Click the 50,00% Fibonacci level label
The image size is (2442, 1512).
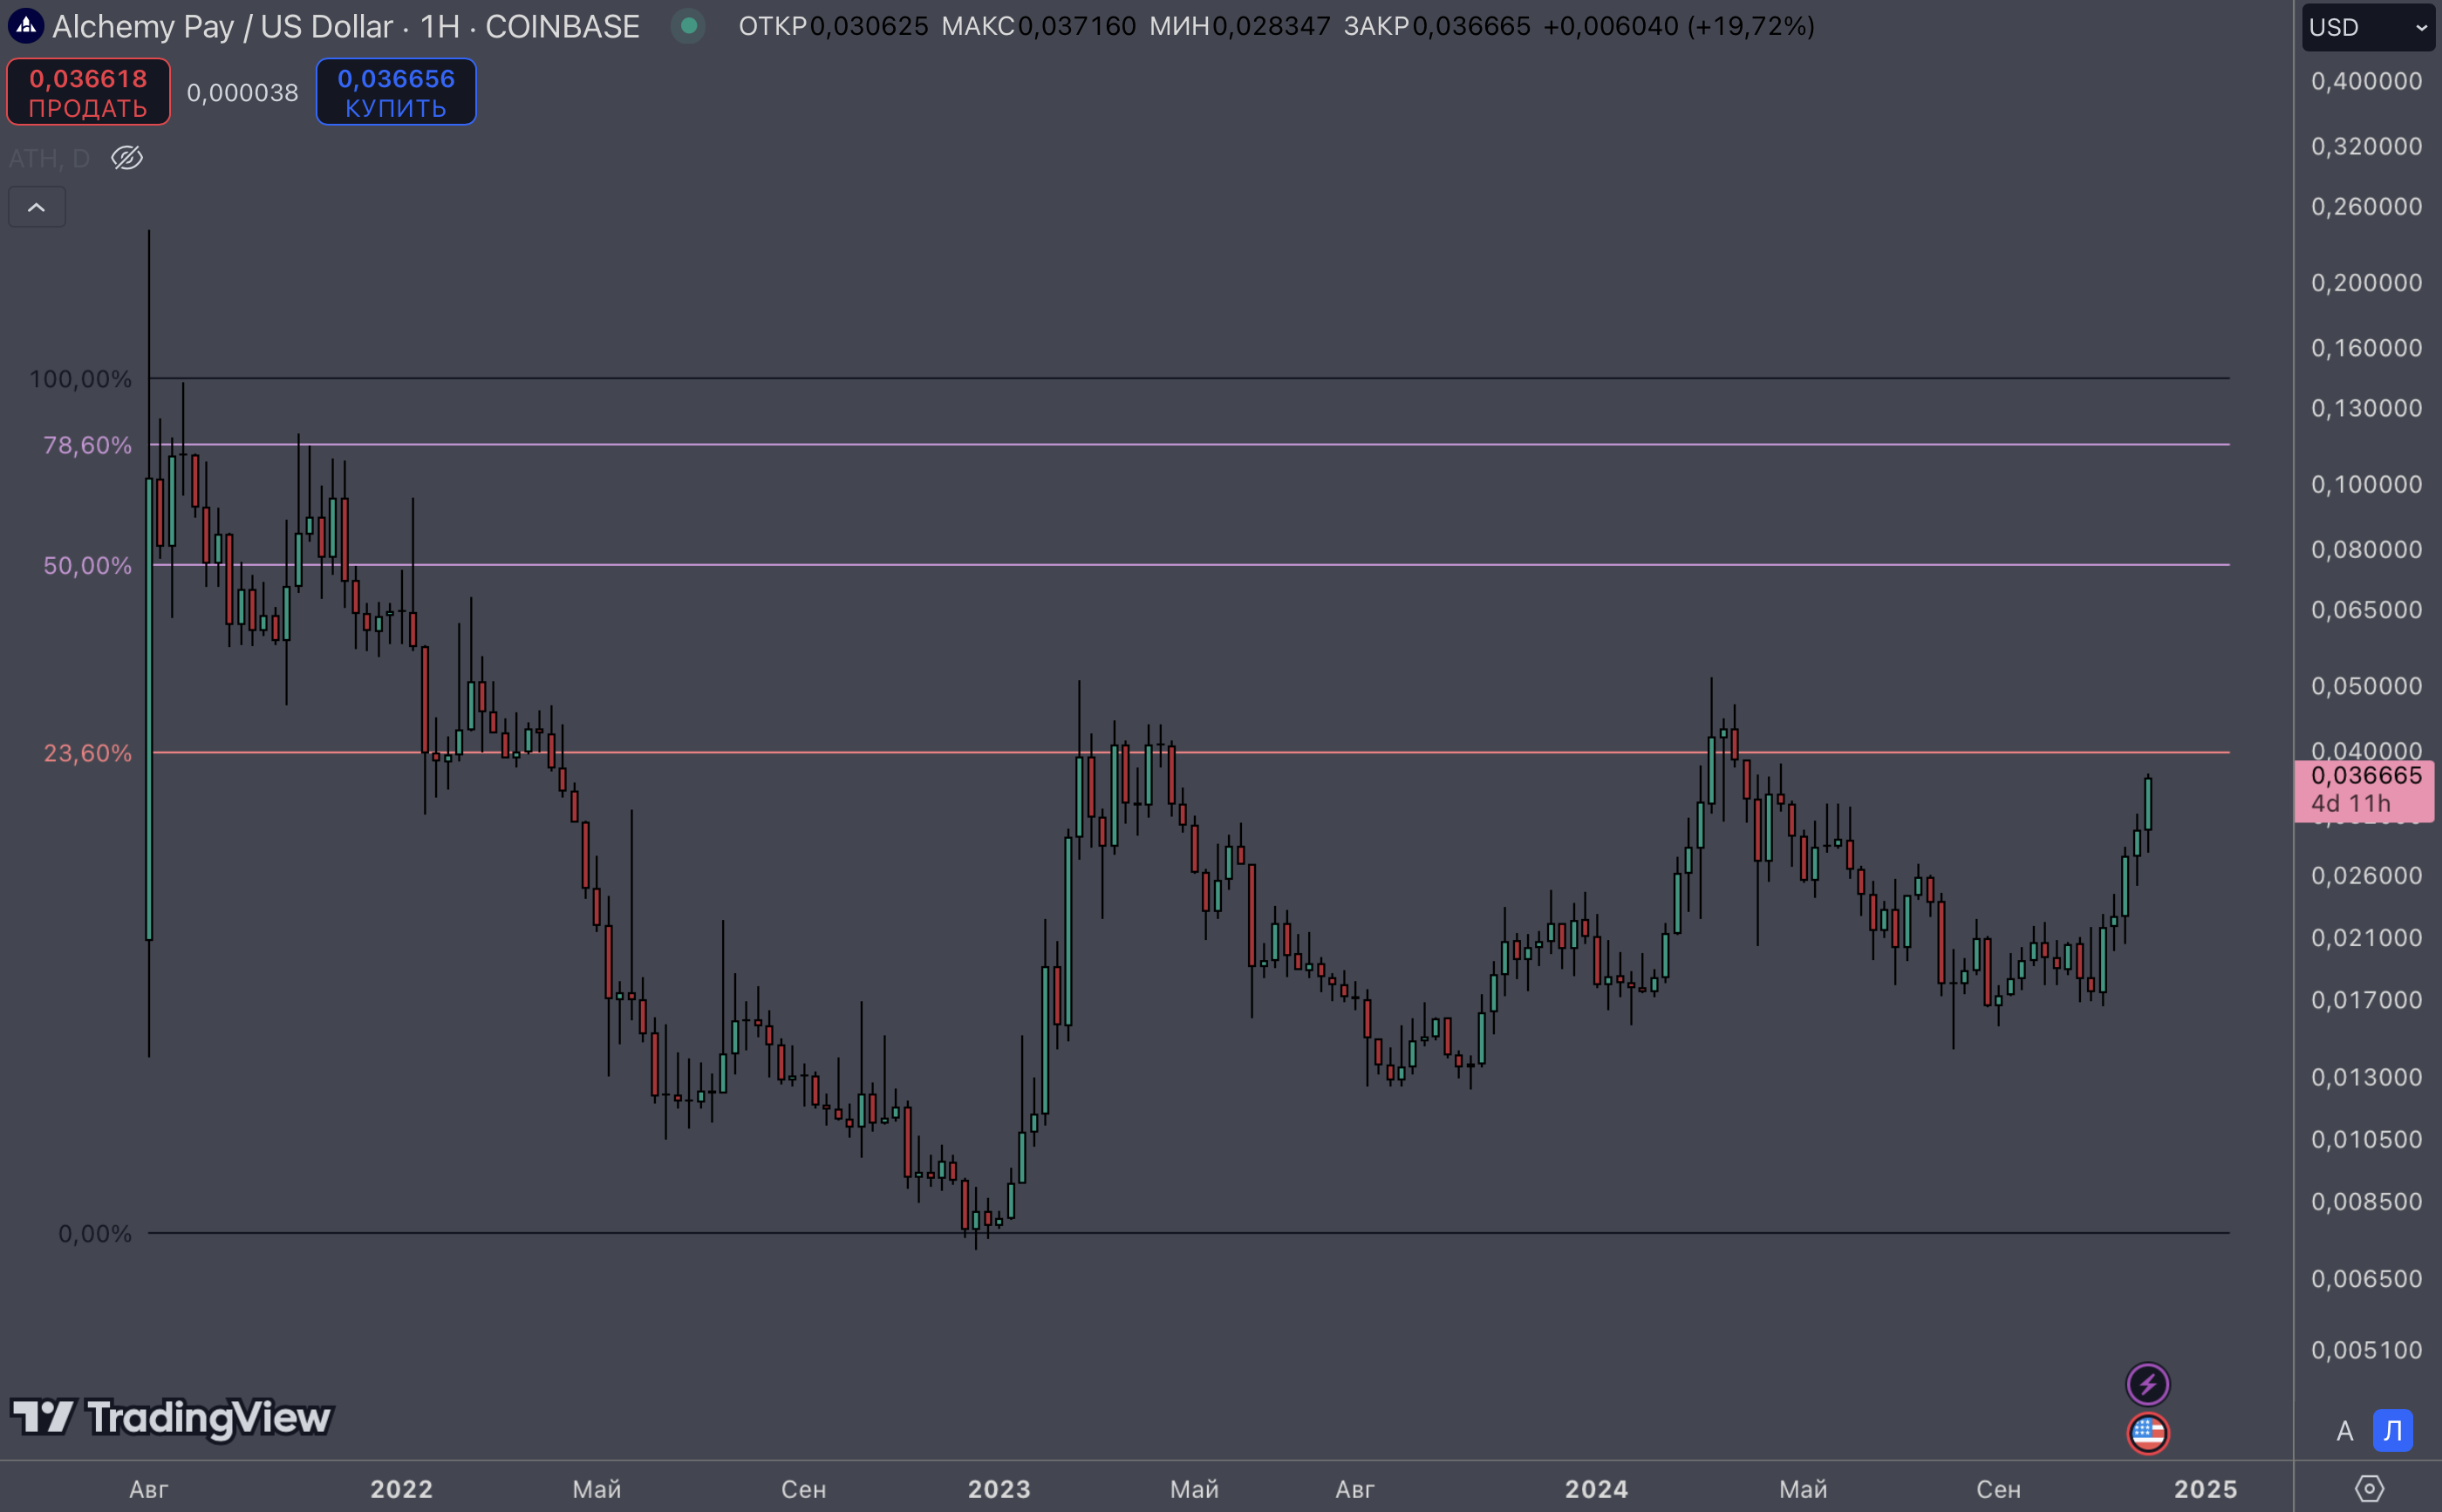(x=87, y=566)
